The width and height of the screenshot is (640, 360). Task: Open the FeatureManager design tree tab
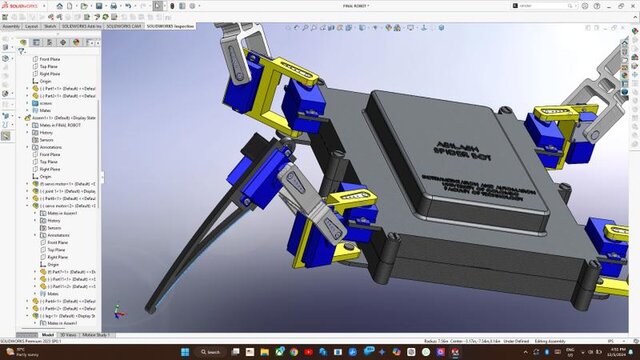[23, 42]
